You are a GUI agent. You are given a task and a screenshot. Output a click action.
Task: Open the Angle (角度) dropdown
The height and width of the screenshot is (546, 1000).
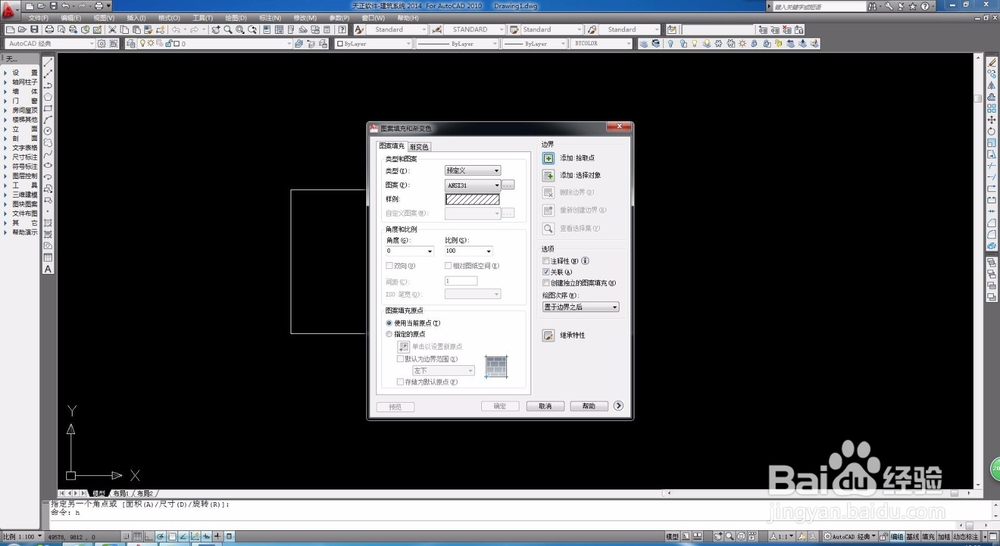409,251
